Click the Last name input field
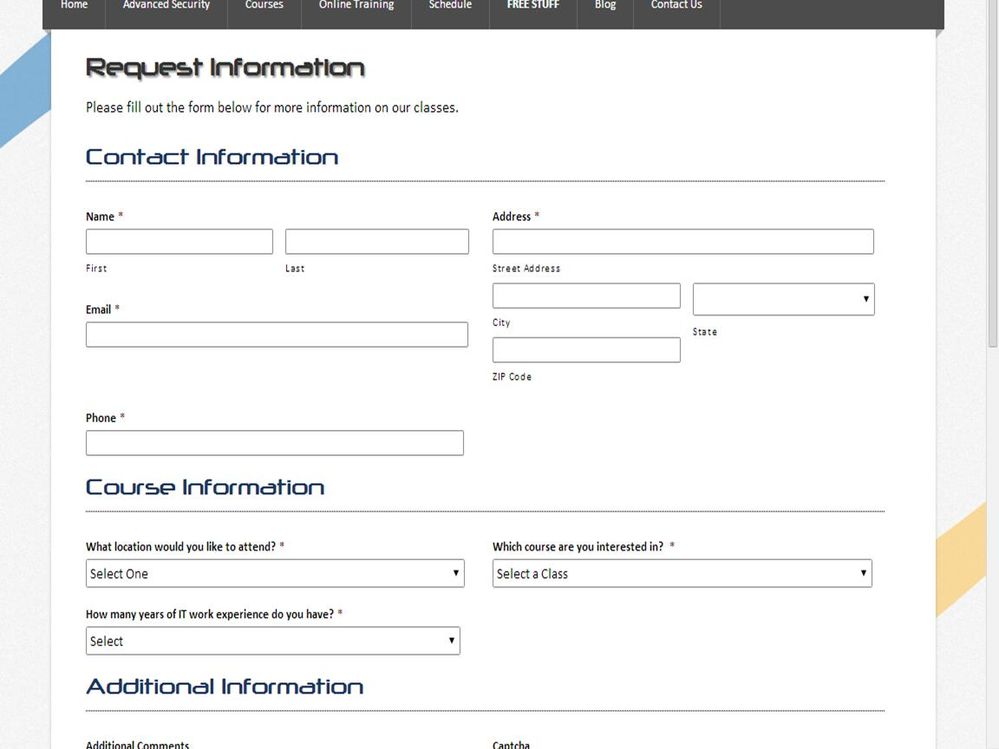The height and width of the screenshot is (749, 999). [x=376, y=242]
